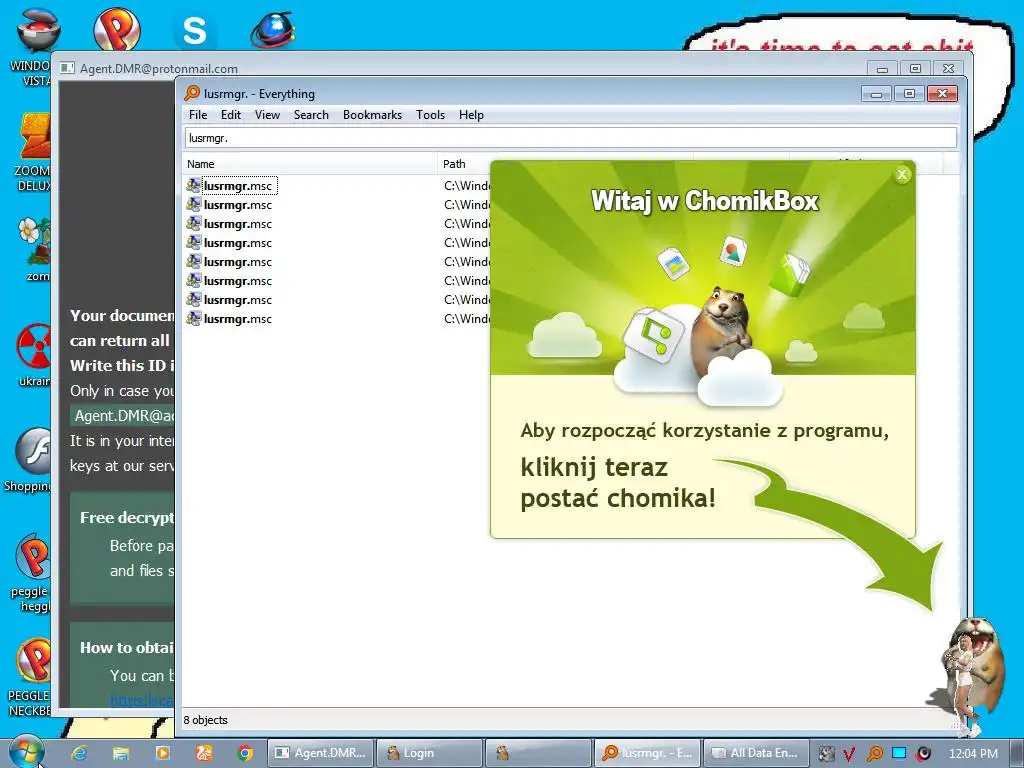Screen dimensions: 1024x768
Task: Open Windows Explorer folder icon in taskbar
Action: pyautogui.click(x=121, y=753)
